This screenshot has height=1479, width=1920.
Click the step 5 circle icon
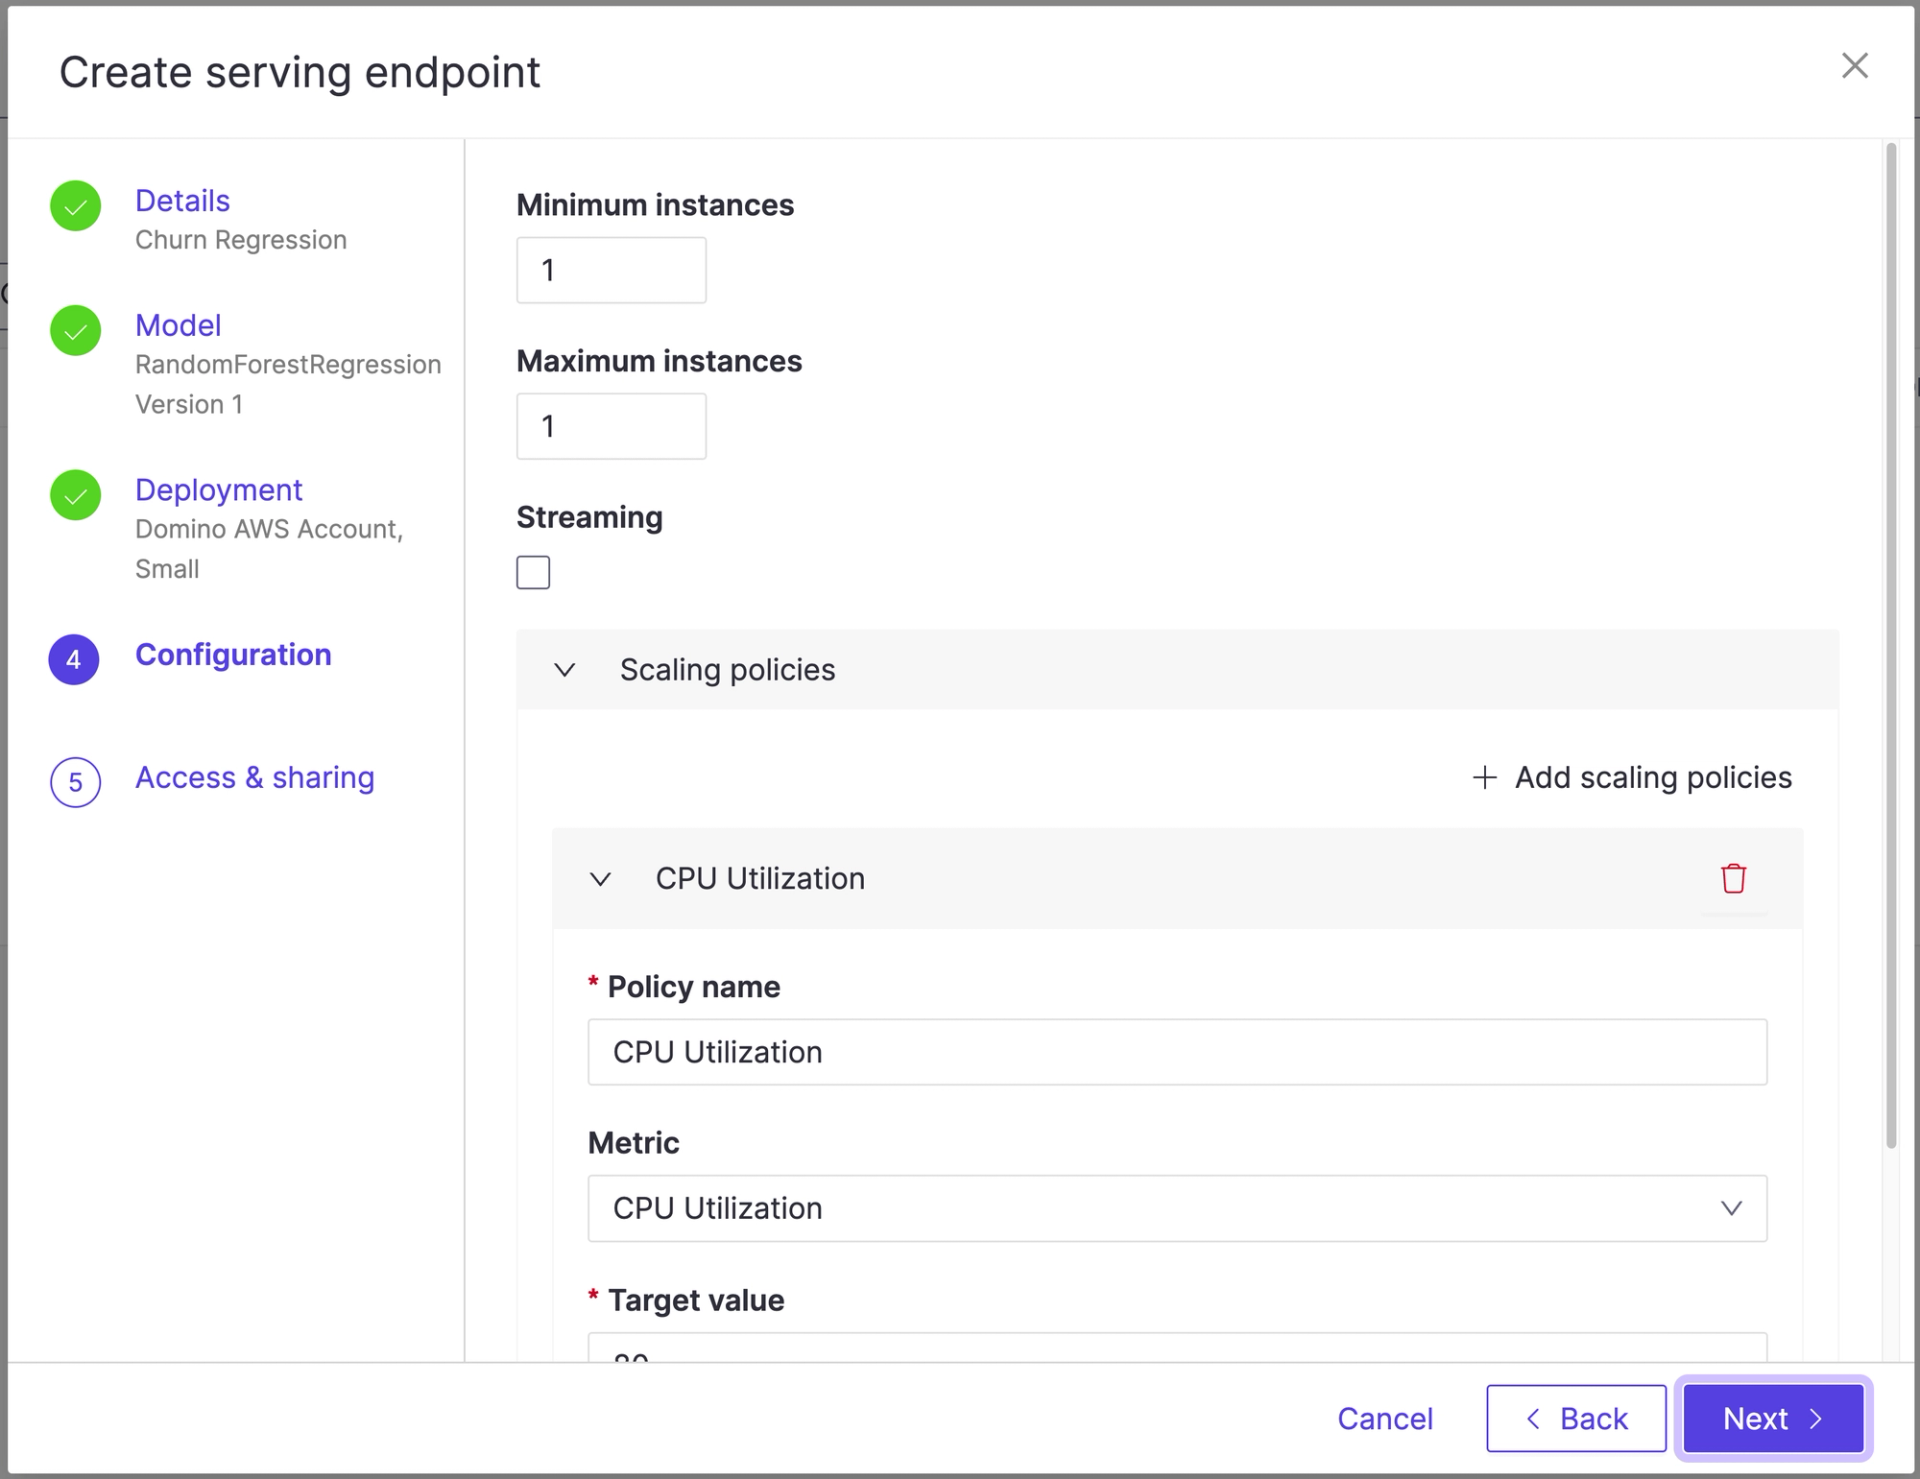[x=76, y=782]
